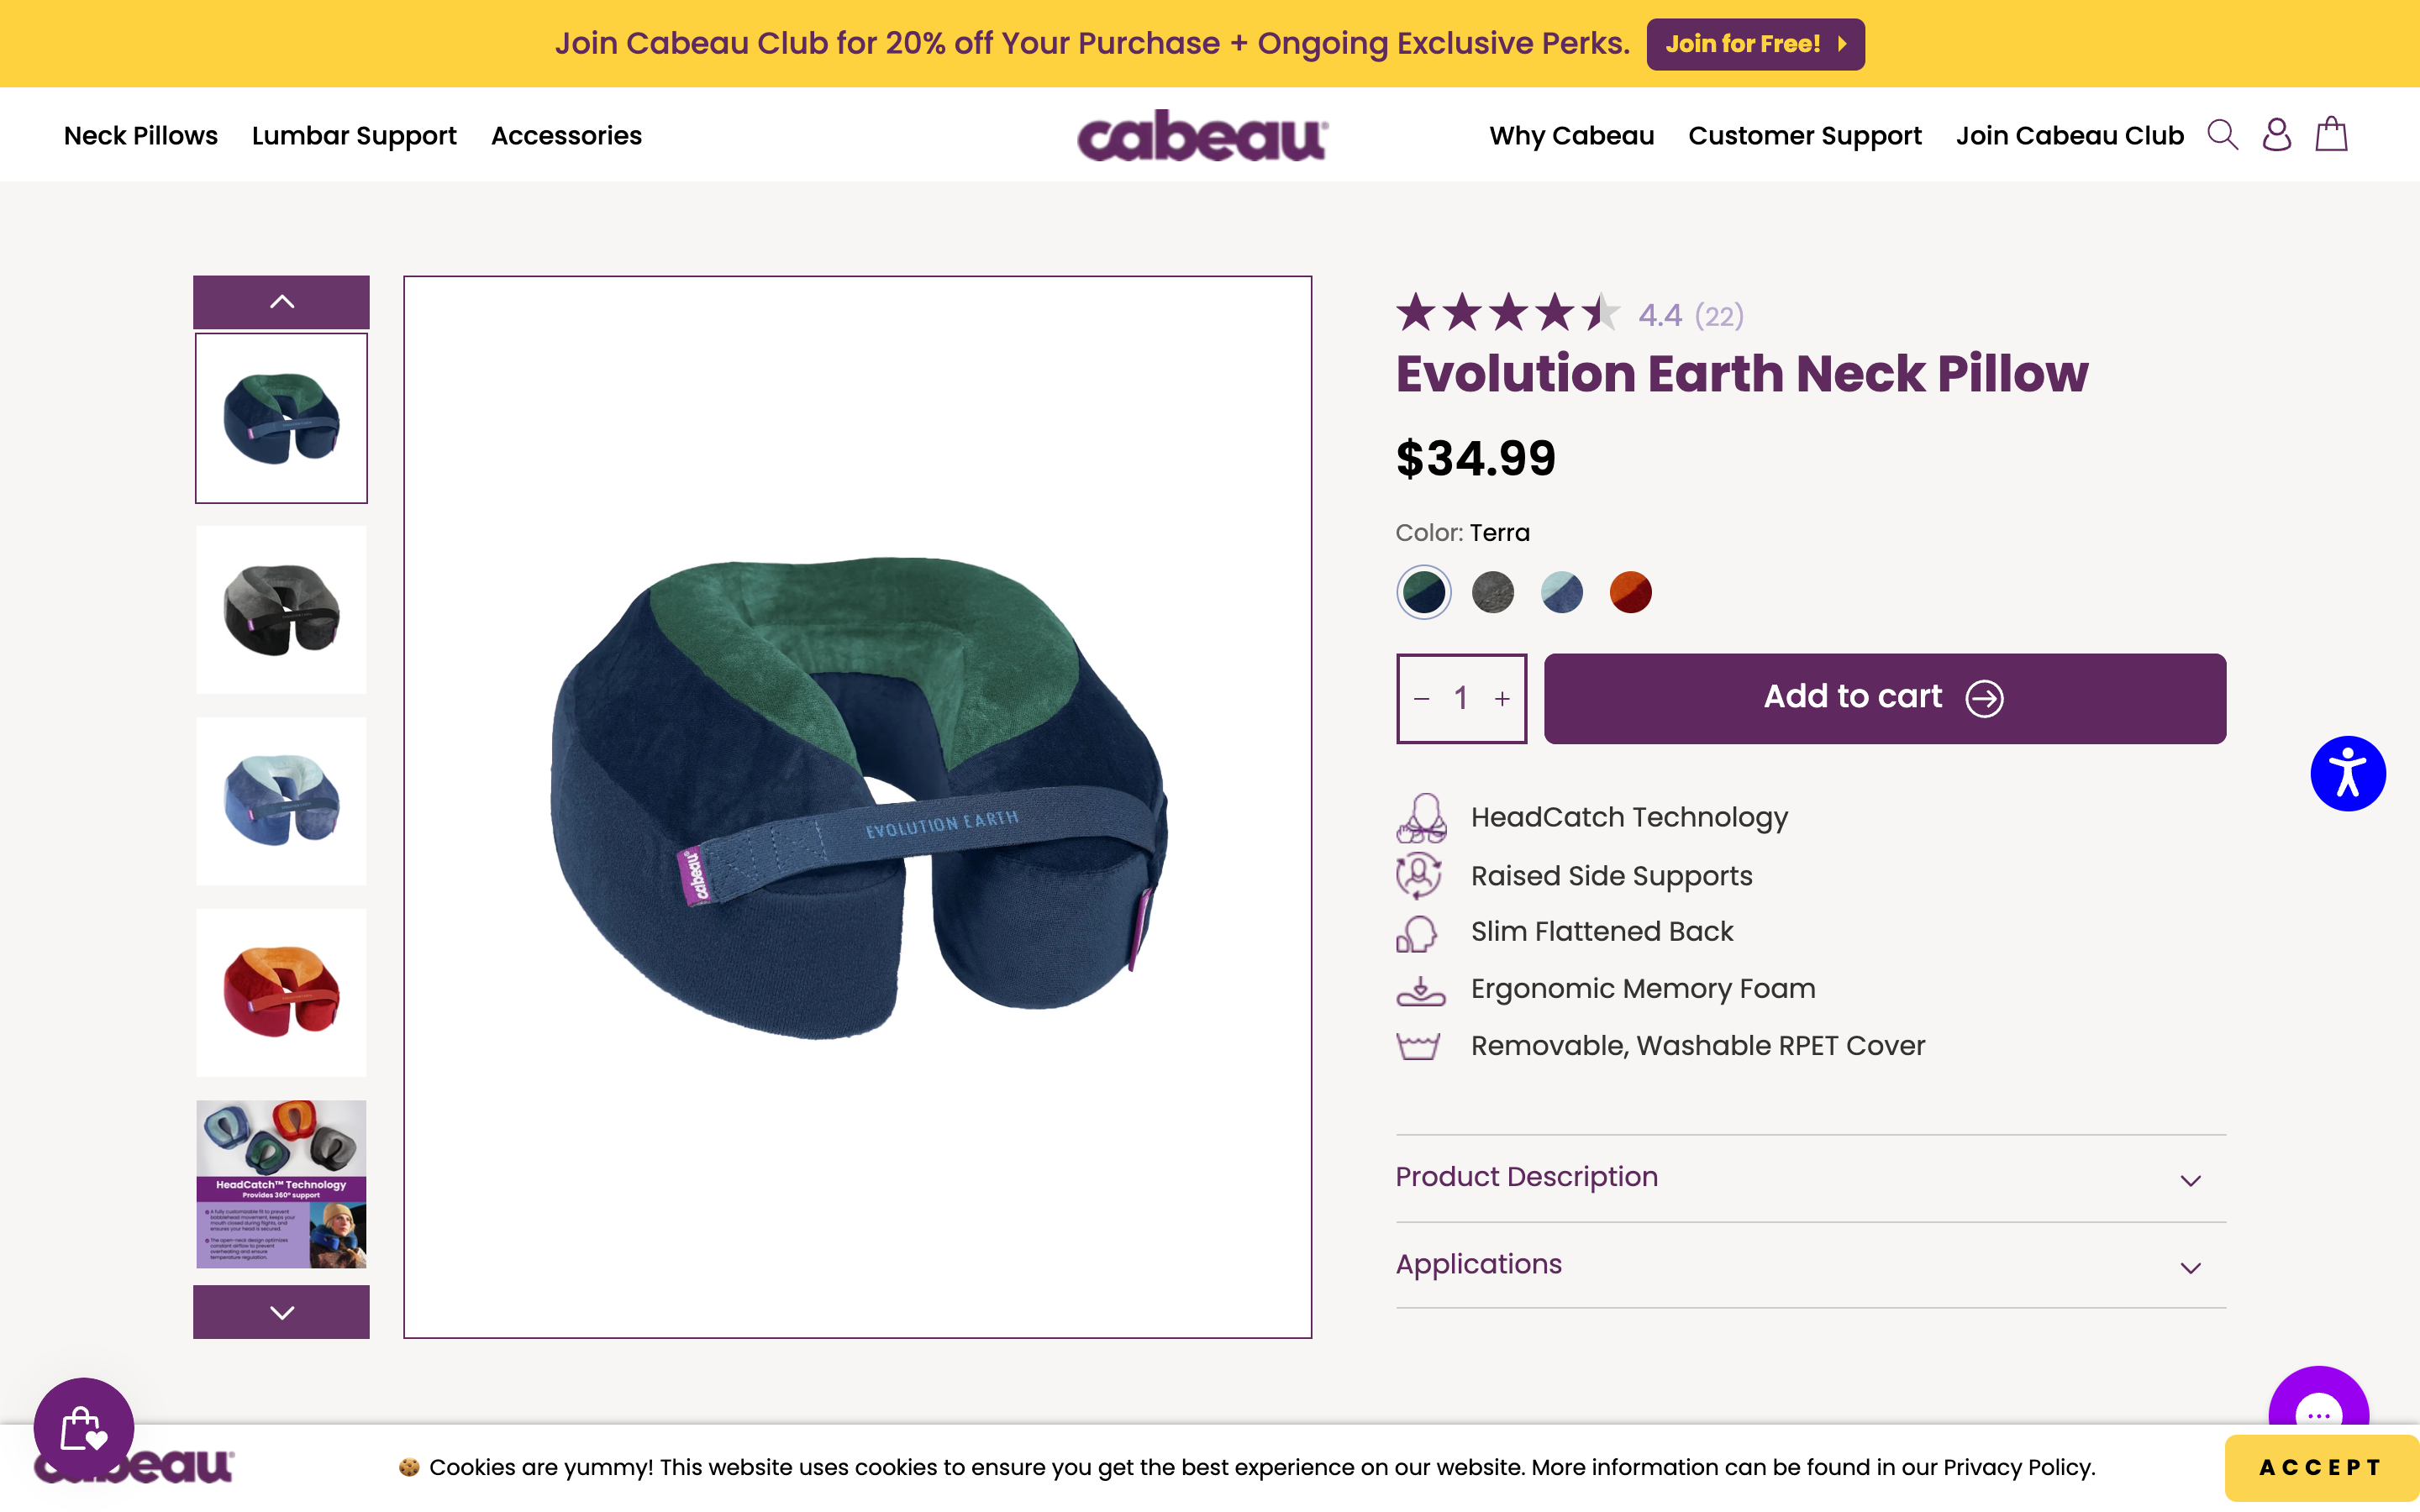2420x1512 pixels.
Task: Expand the Product Description section
Action: click(x=1810, y=1178)
